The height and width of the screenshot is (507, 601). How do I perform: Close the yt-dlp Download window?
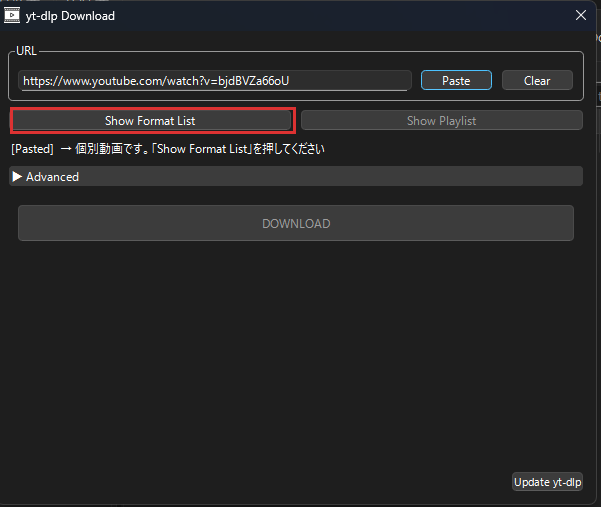[580, 15]
